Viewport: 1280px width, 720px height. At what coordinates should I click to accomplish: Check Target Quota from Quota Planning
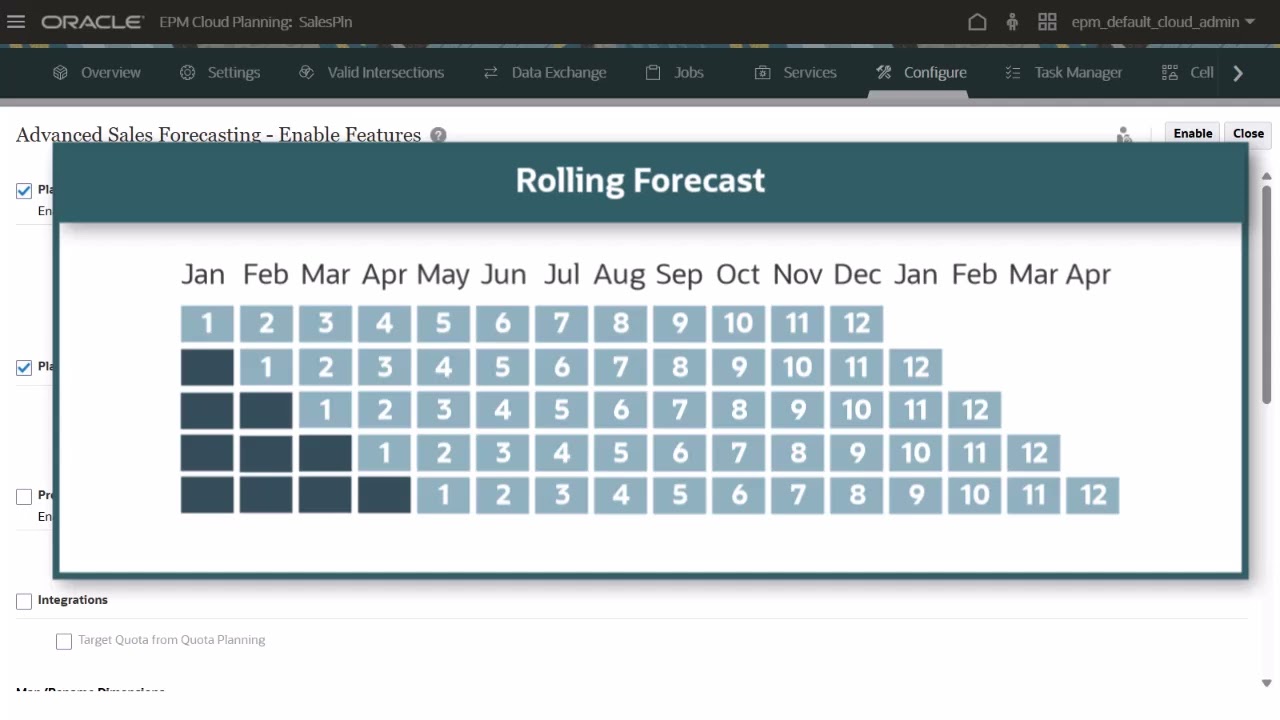pyautogui.click(x=64, y=641)
